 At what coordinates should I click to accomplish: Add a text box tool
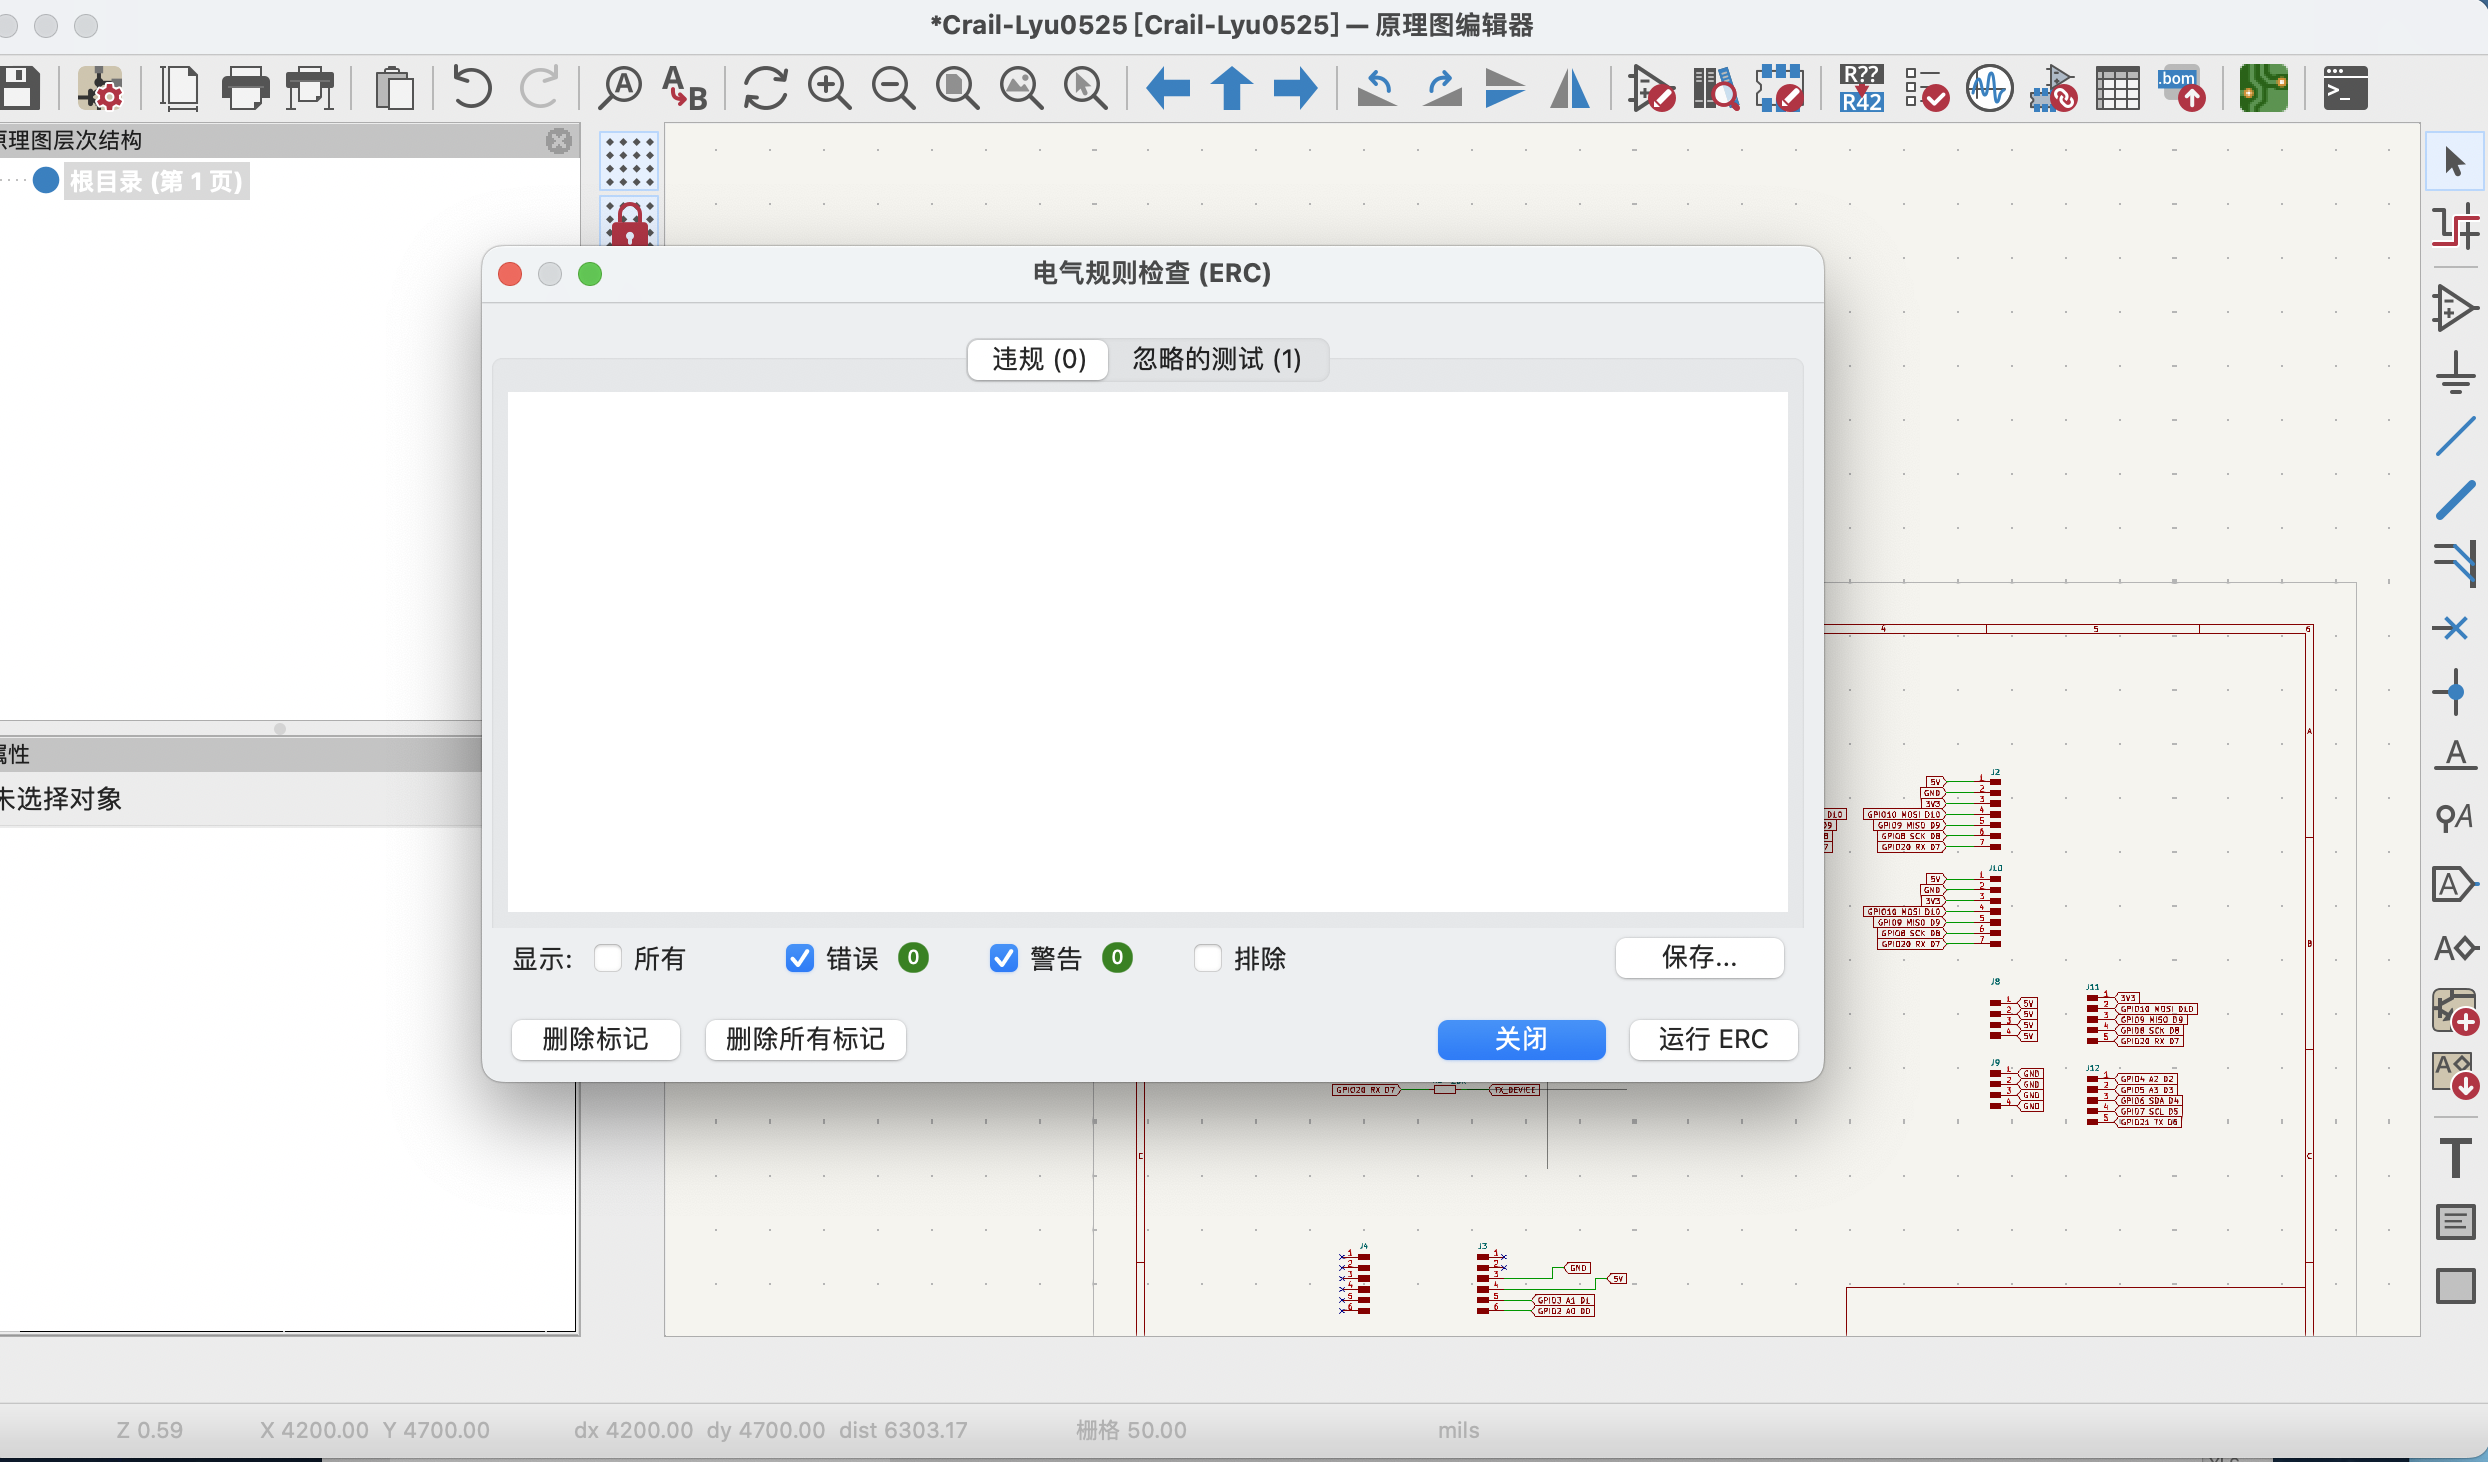coord(2455,1222)
